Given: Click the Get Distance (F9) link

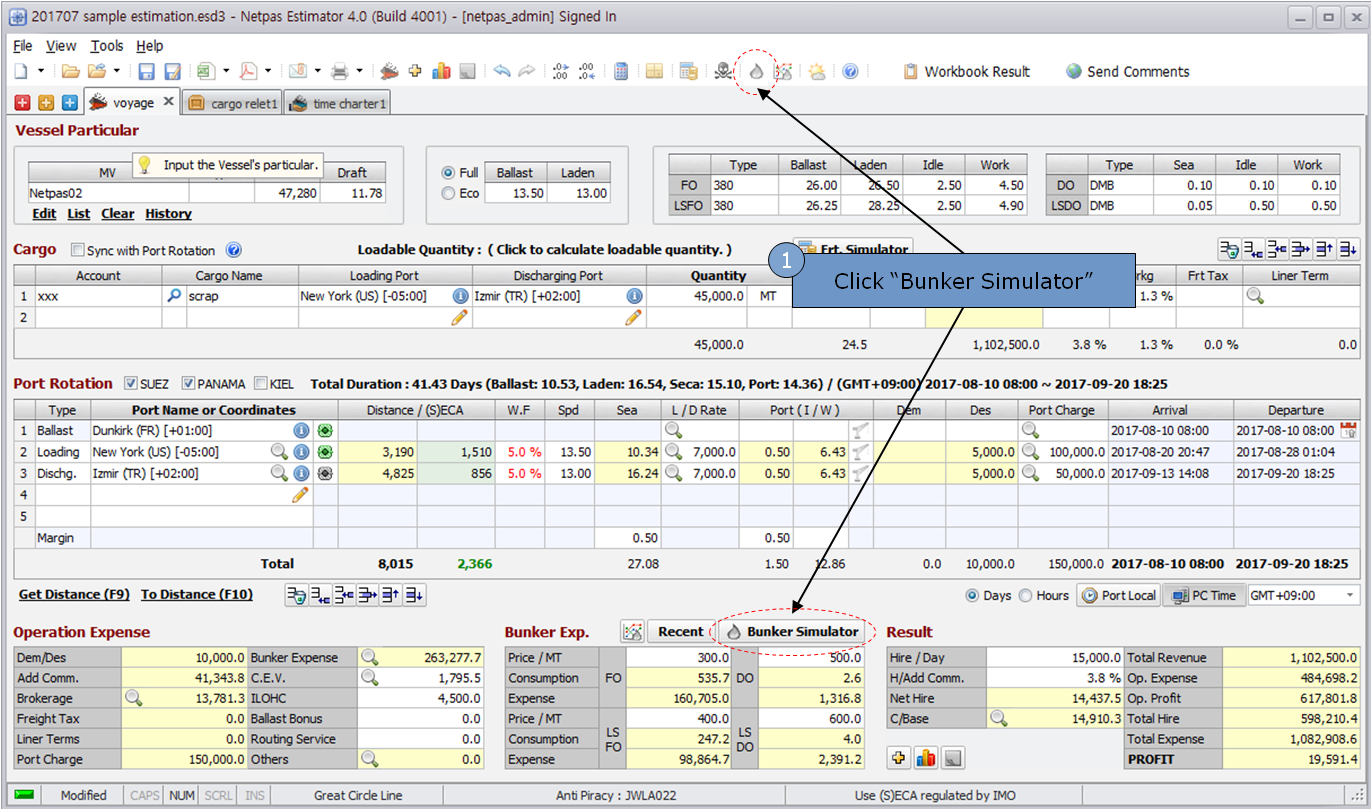Looking at the screenshot, I should tap(74, 595).
